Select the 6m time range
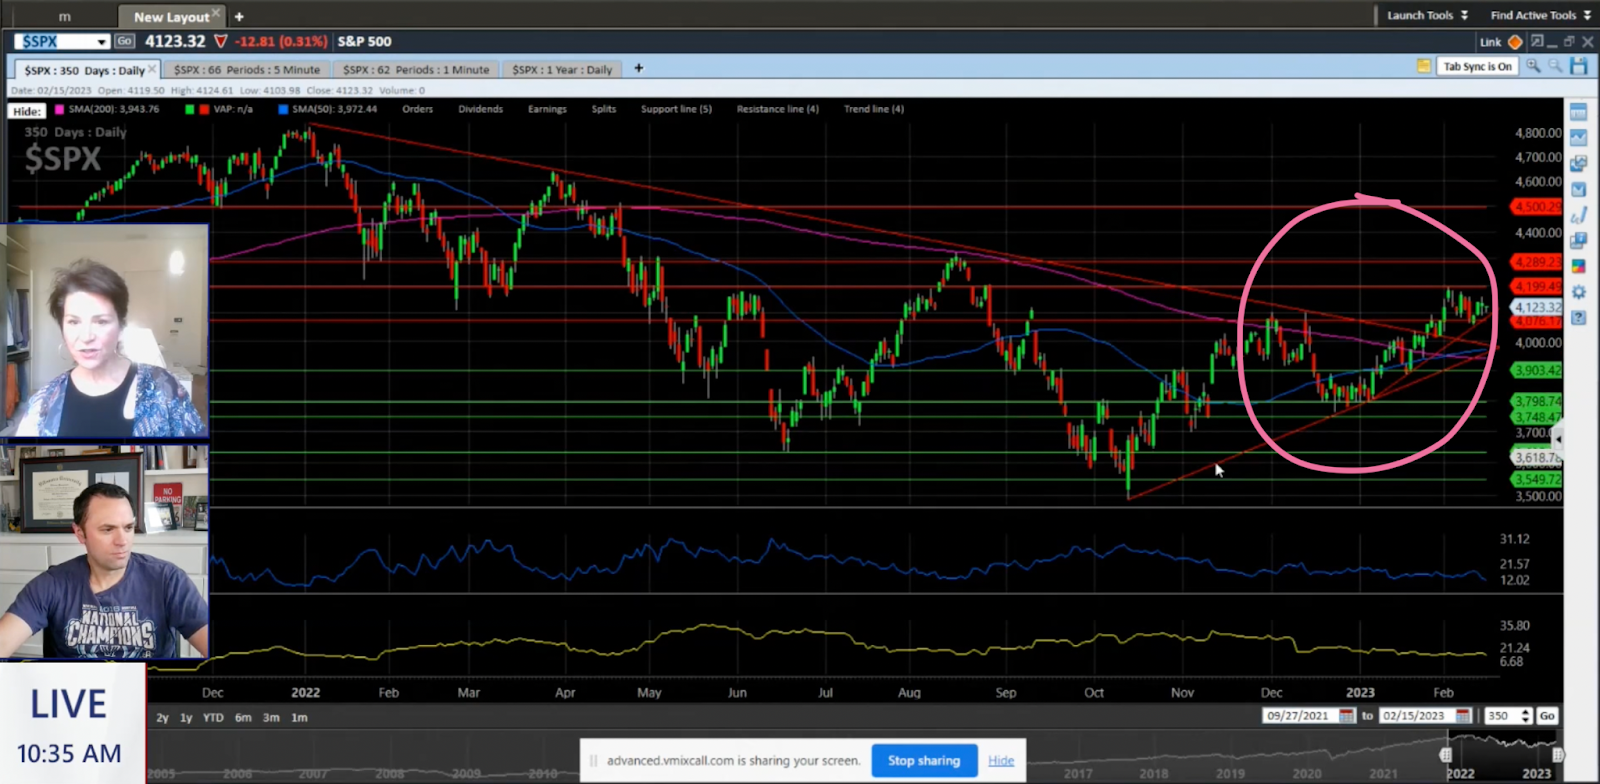 click(243, 717)
